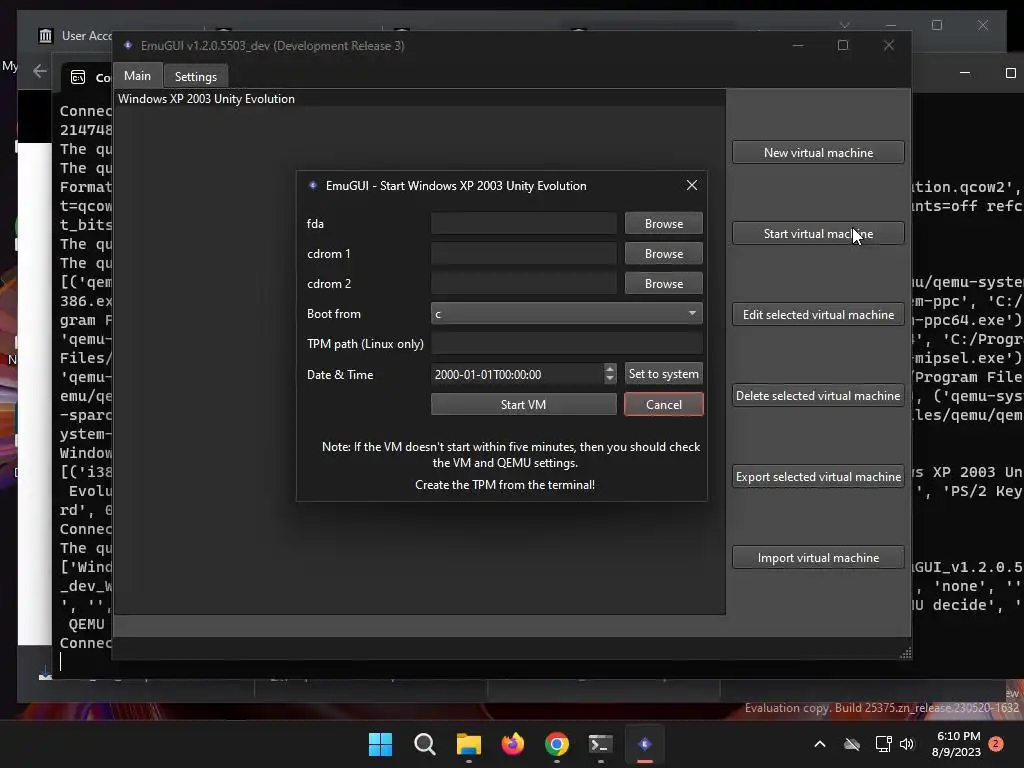This screenshot has width=1024, height=768.
Task: Open the clock and date panel
Action: [x=957, y=744]
